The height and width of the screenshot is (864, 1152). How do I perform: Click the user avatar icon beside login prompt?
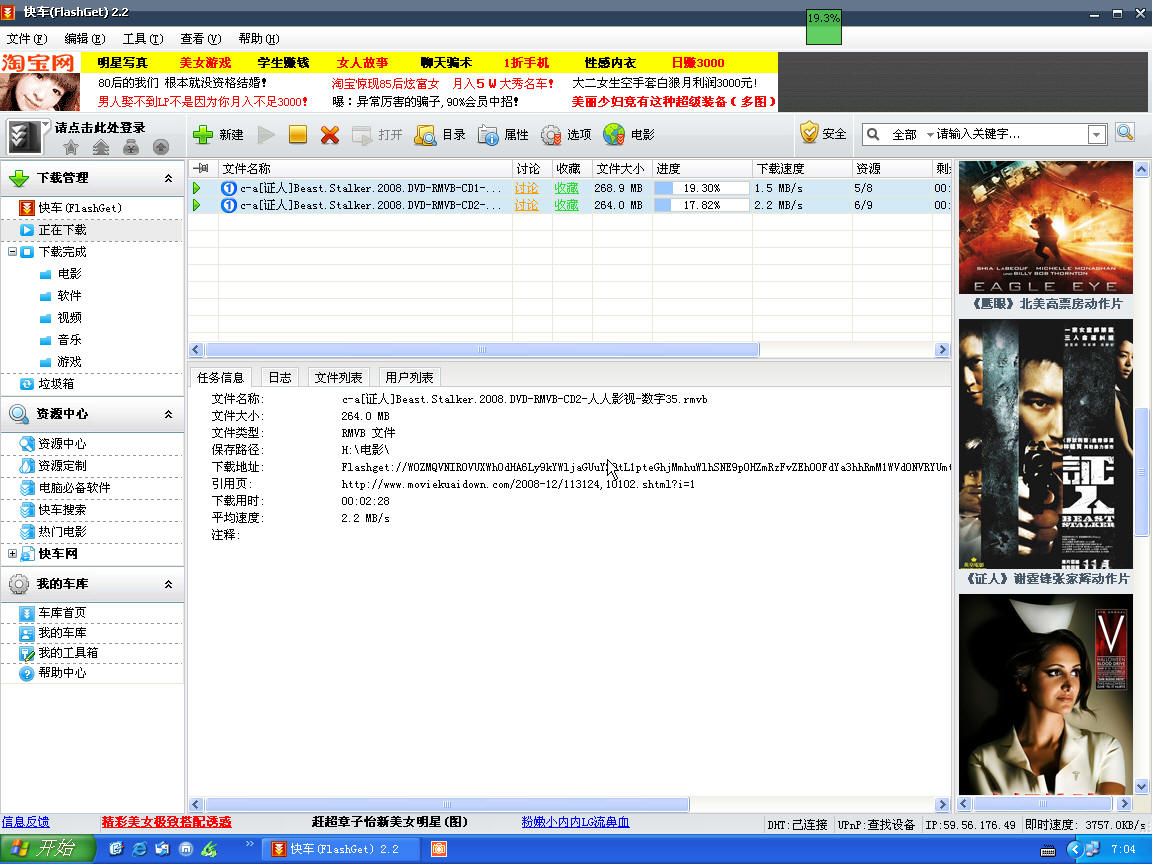pos(24,137)
